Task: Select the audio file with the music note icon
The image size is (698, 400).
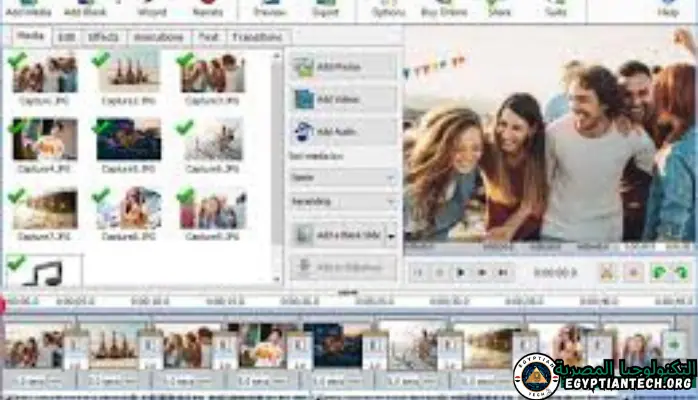Action: [44, 271]
